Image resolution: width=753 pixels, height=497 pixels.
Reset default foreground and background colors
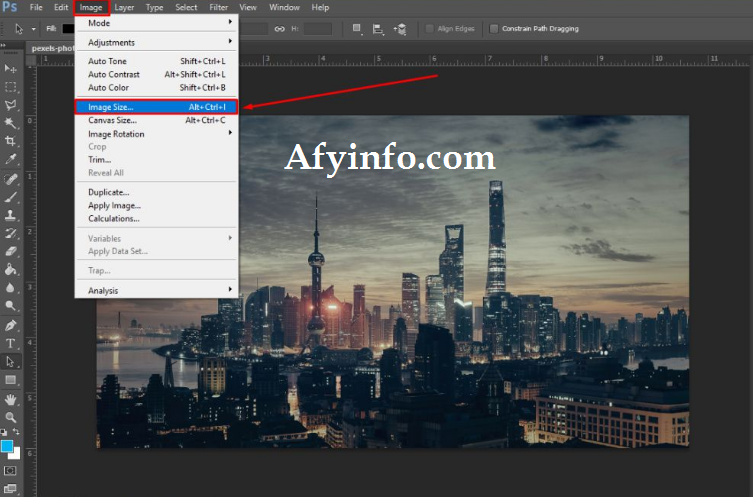3,432
